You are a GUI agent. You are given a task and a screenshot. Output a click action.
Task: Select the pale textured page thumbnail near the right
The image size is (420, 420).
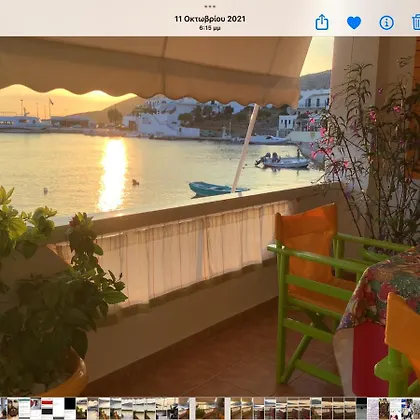coord(373,408)
